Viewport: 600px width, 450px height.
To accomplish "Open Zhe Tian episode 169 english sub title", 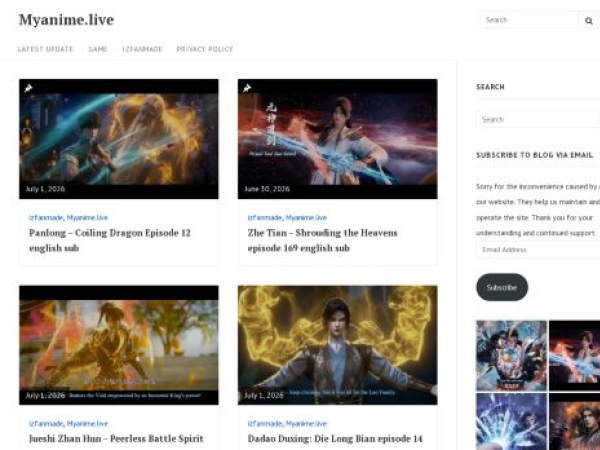I will click(x=323, y=240).
